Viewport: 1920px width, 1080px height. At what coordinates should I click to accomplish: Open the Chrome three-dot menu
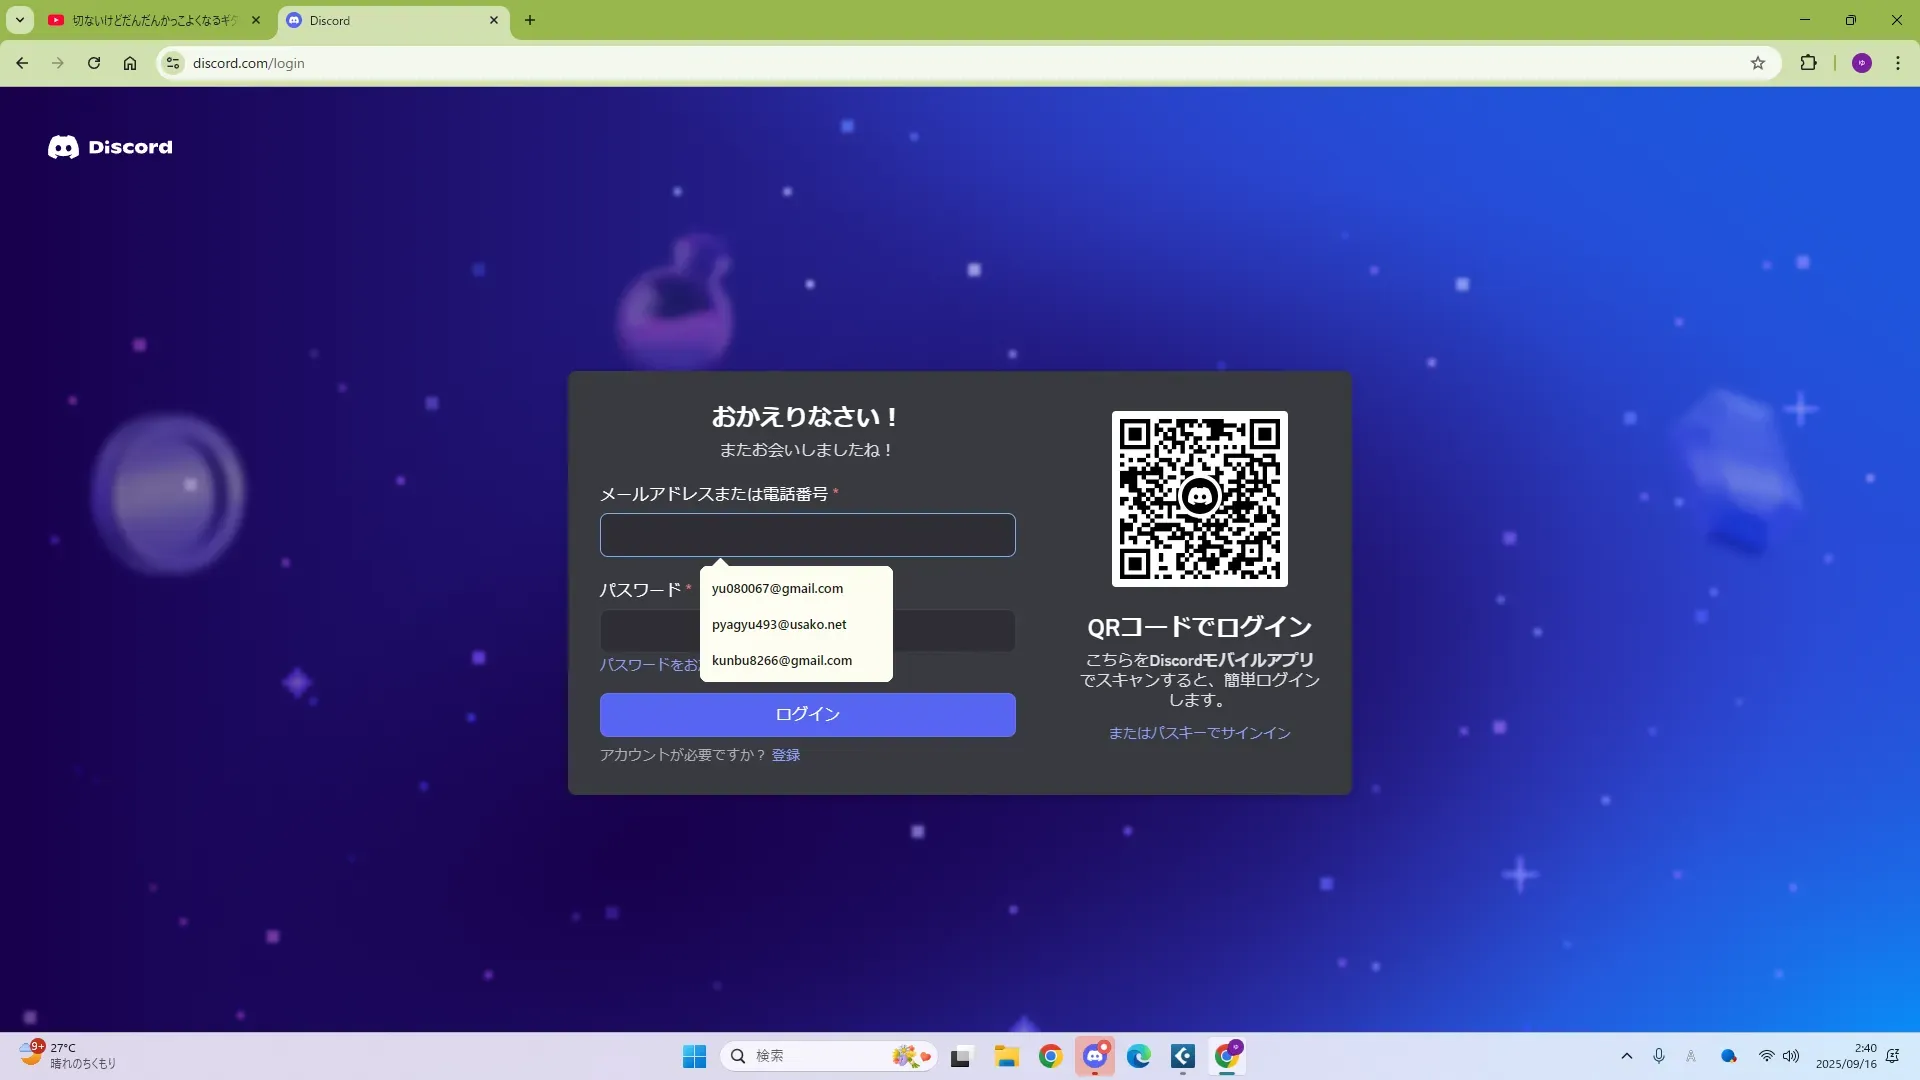(1897, 63)
